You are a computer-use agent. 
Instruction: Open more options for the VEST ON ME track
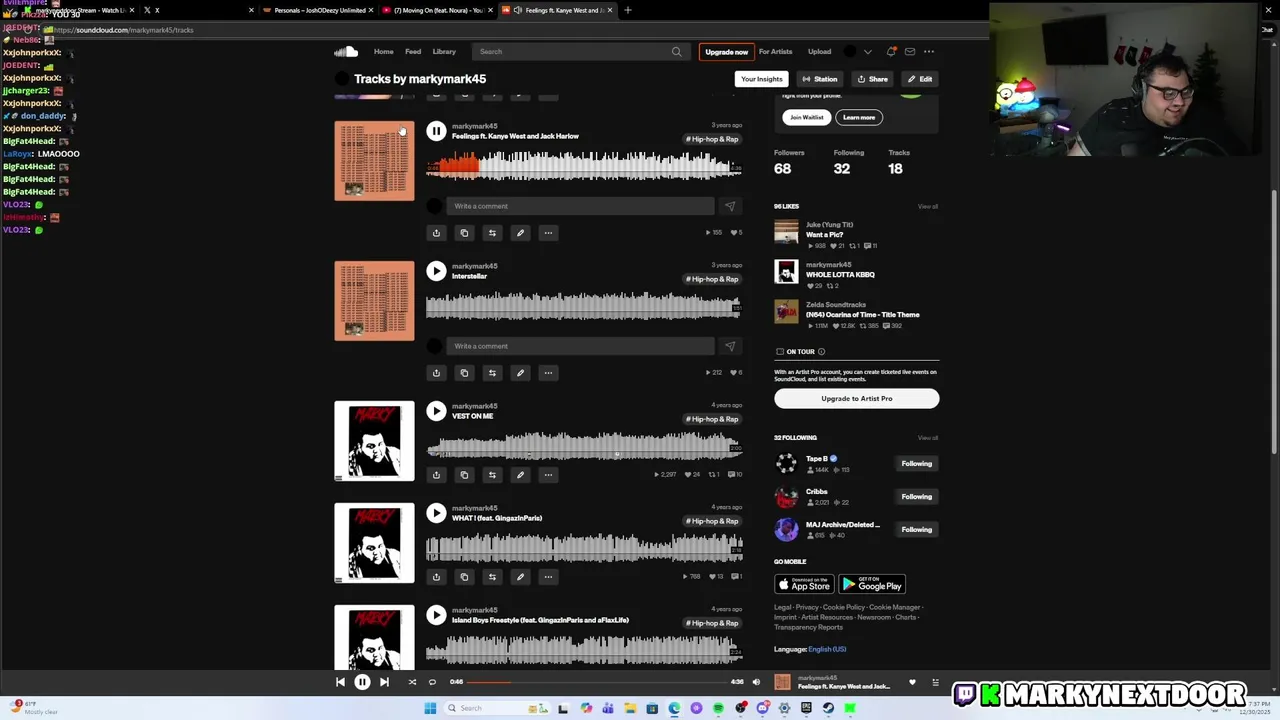click(x=548, y=475)
